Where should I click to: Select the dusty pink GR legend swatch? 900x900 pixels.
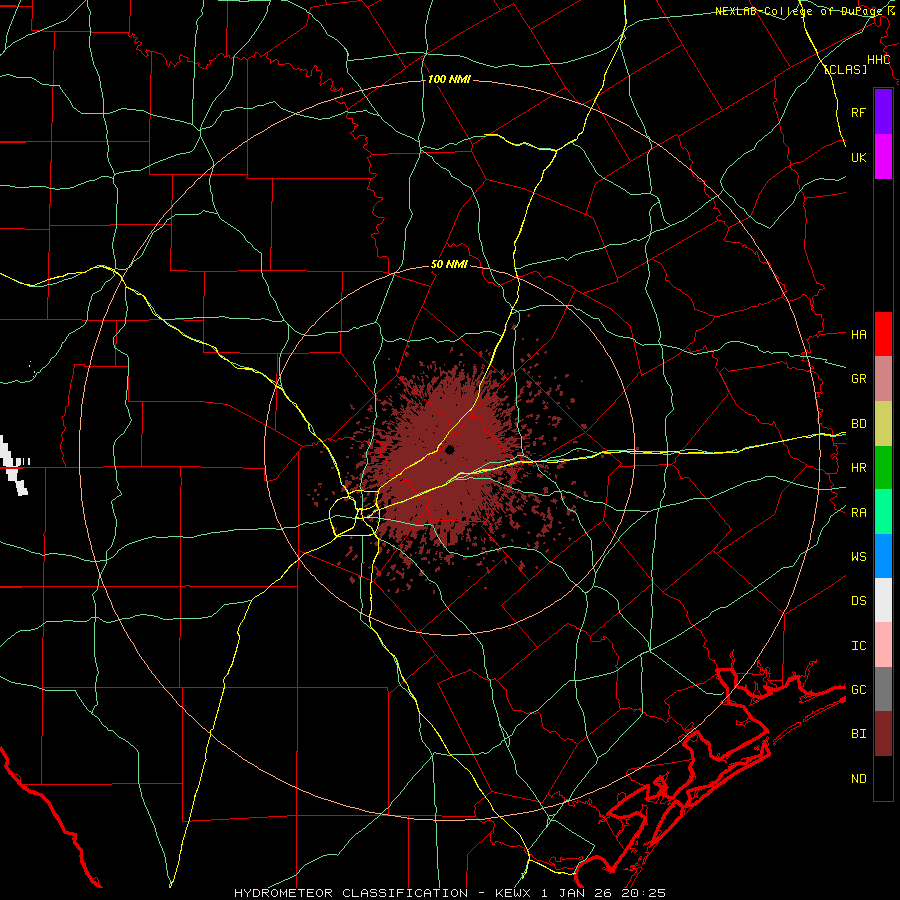click(x=883, y=379)
